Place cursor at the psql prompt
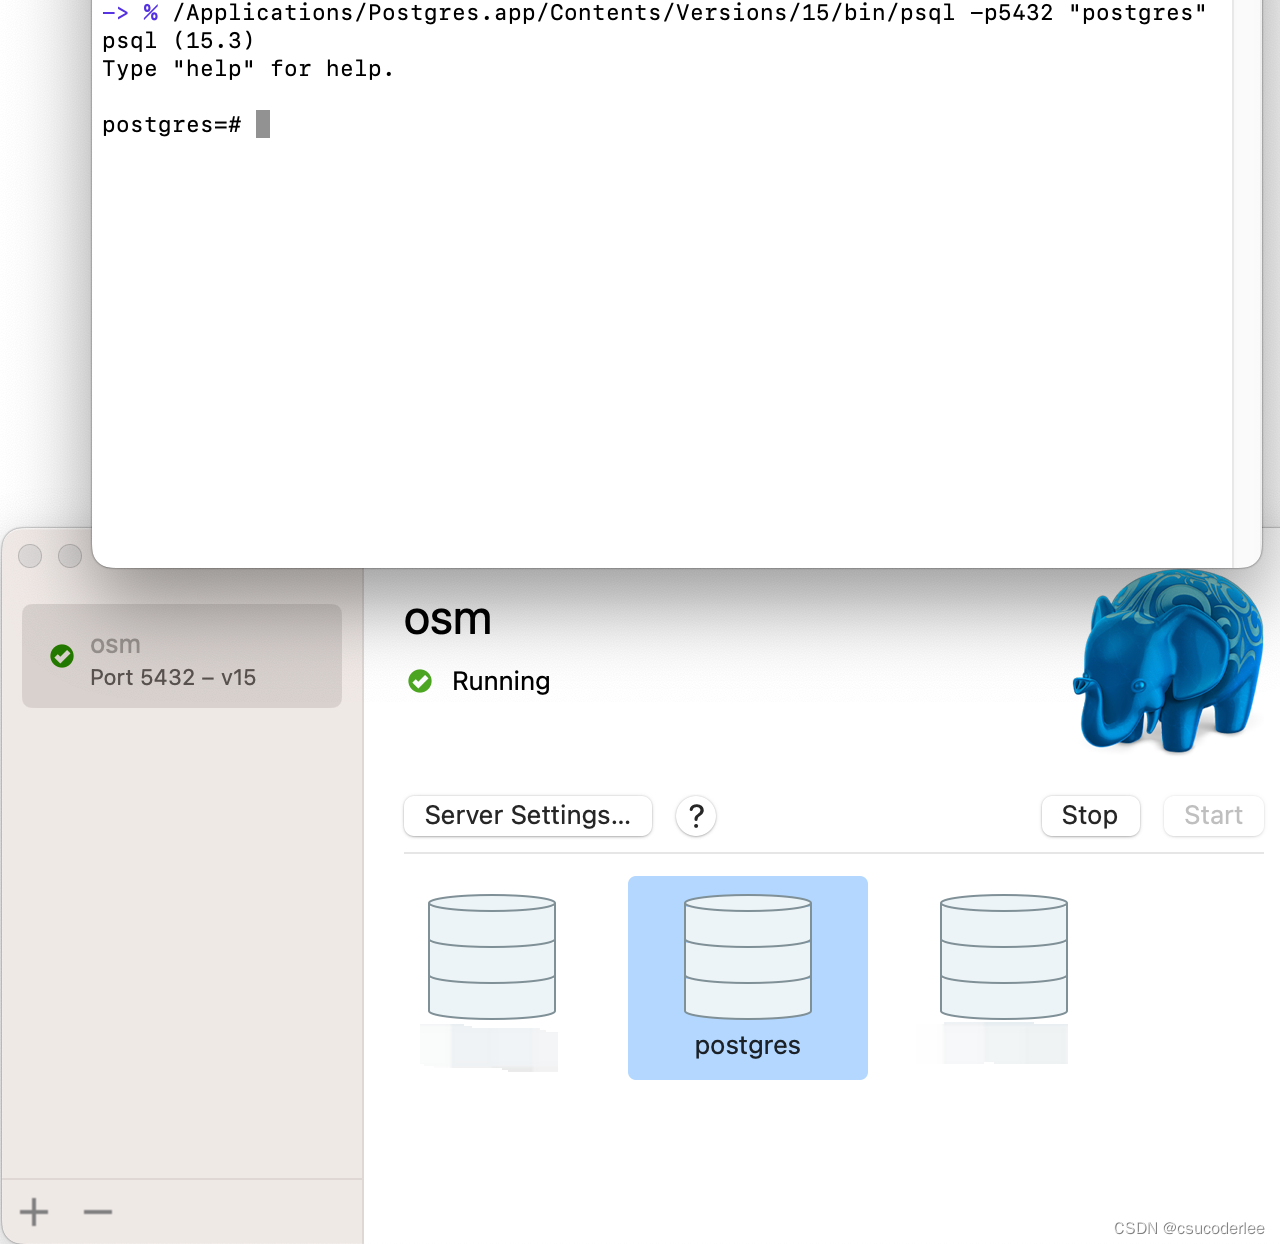The height and width of the screenshot is (1244, 1280). pos(263,124)
